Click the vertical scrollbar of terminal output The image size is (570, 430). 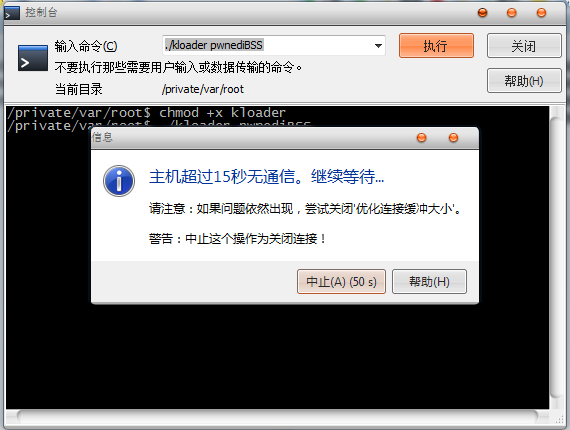(556, 257)
